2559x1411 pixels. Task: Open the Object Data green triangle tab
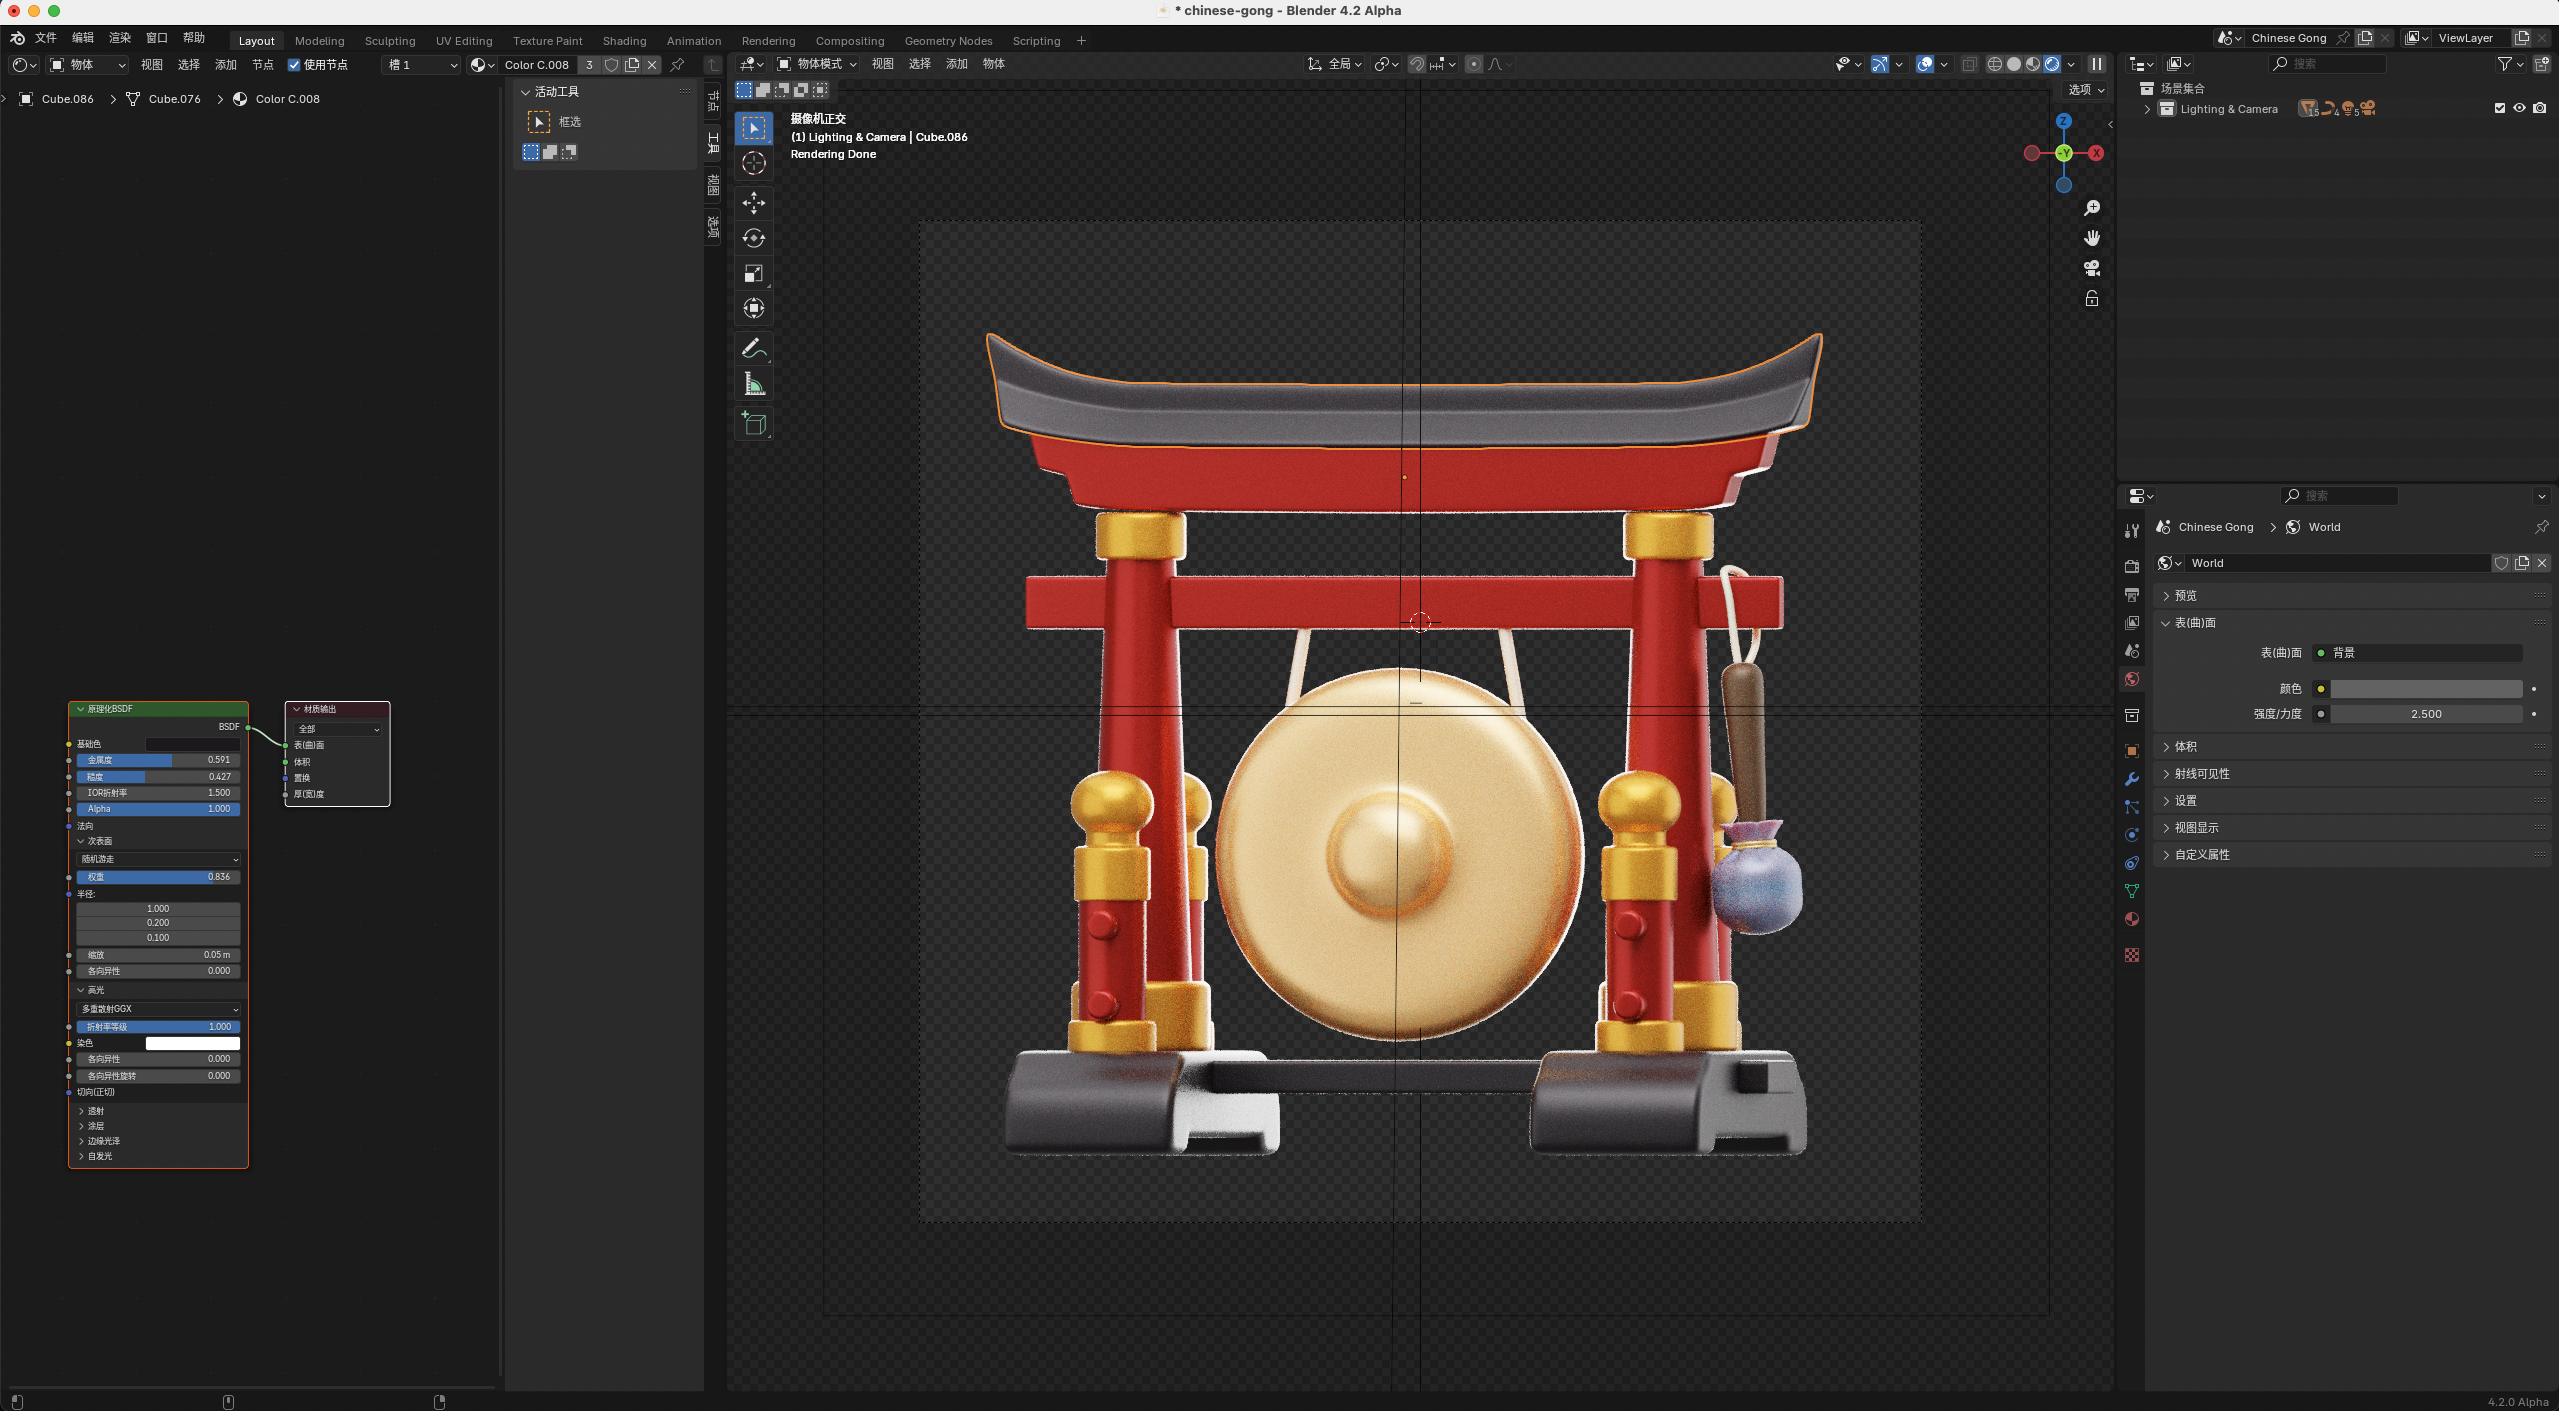[2132, 890]
